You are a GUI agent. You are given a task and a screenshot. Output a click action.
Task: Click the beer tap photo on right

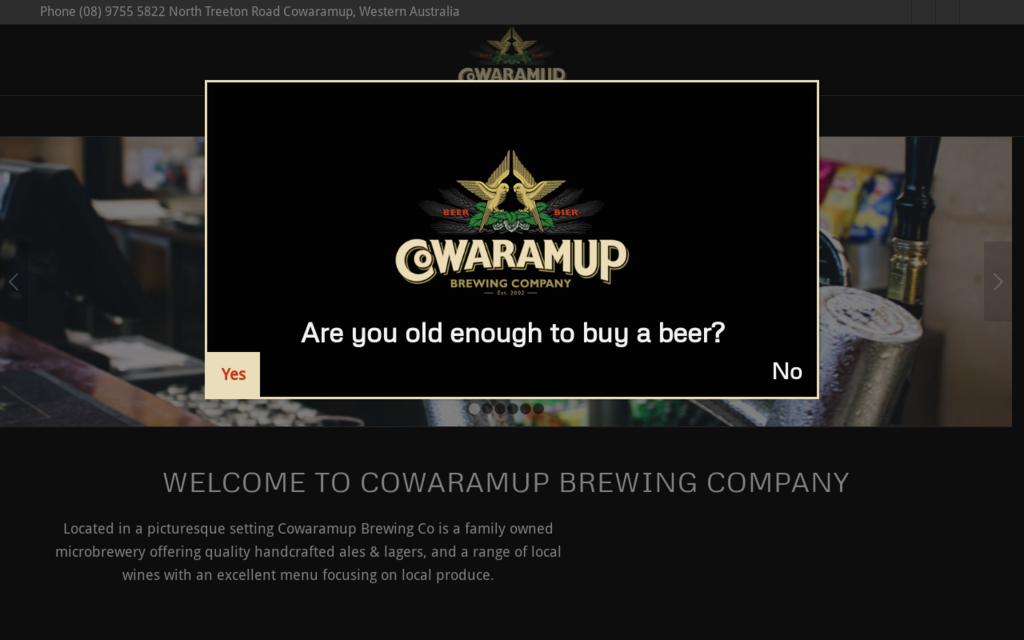pyautogui.click(x=914, y=281)
